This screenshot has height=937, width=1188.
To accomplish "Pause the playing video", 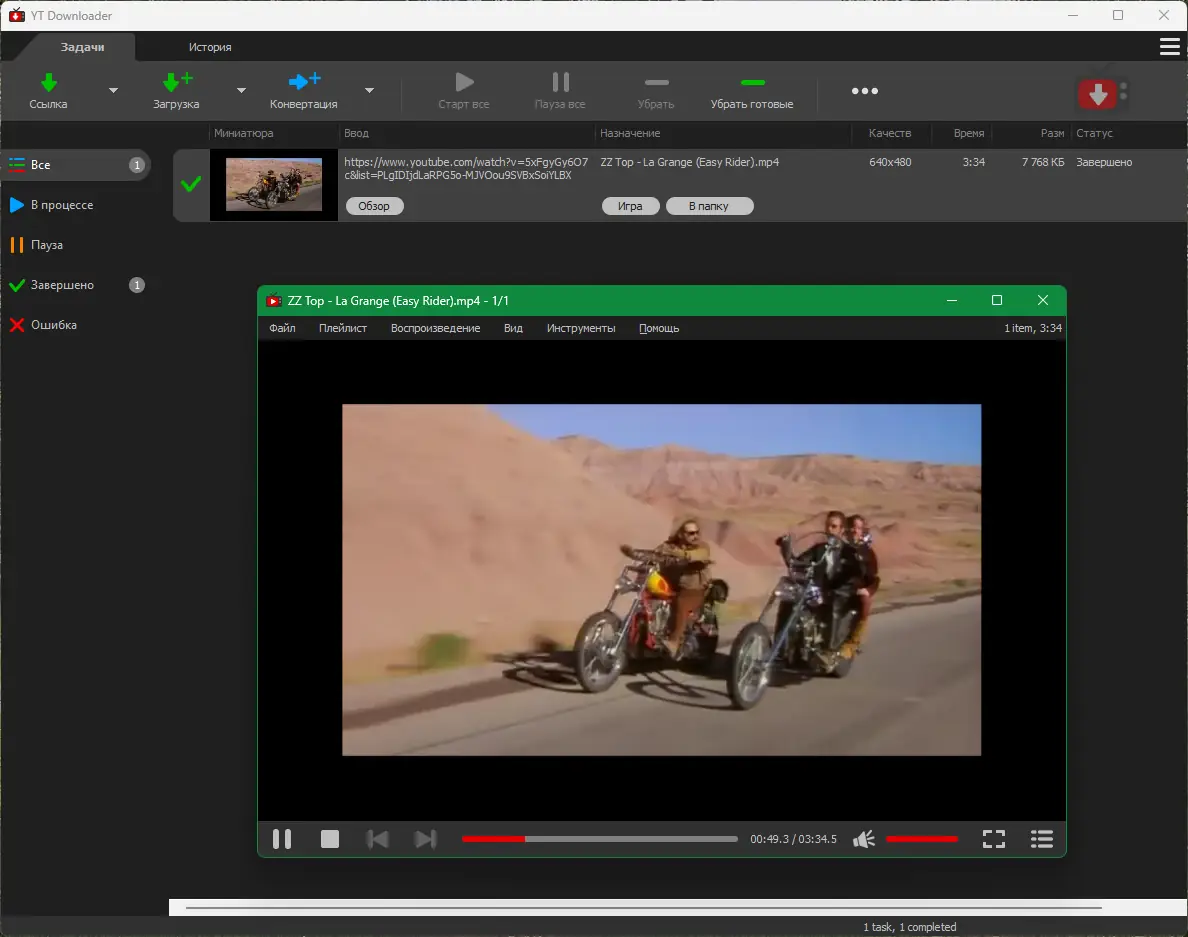I will pyautogui.click(x=282, y=839).
